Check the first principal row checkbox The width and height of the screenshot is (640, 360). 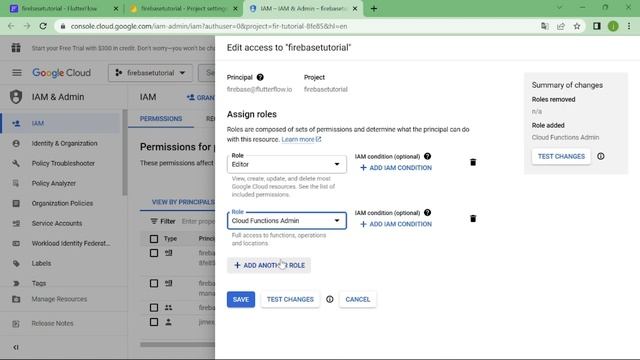coord(154,253)
